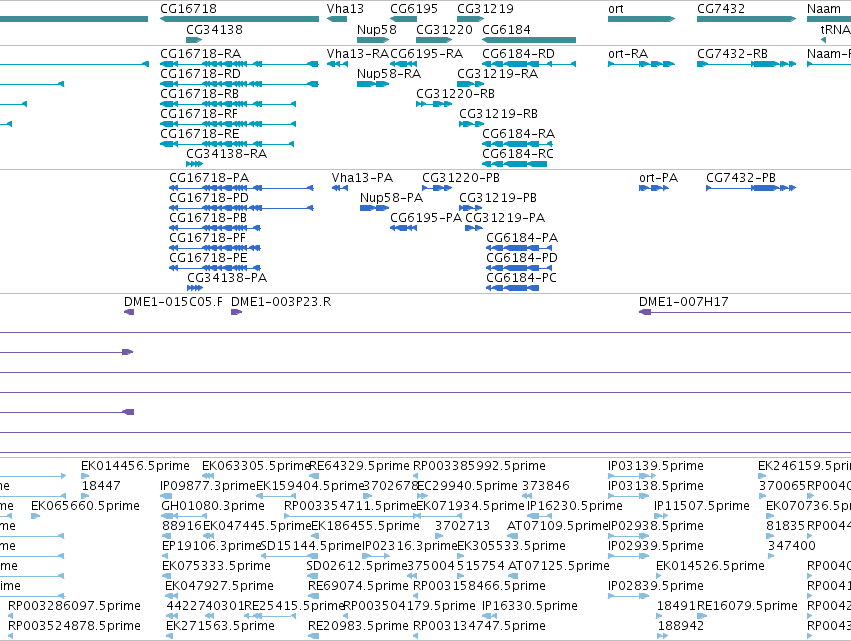Select the ort-PA protein label
The image size is (851, 641).
click(x=658, y=178)
